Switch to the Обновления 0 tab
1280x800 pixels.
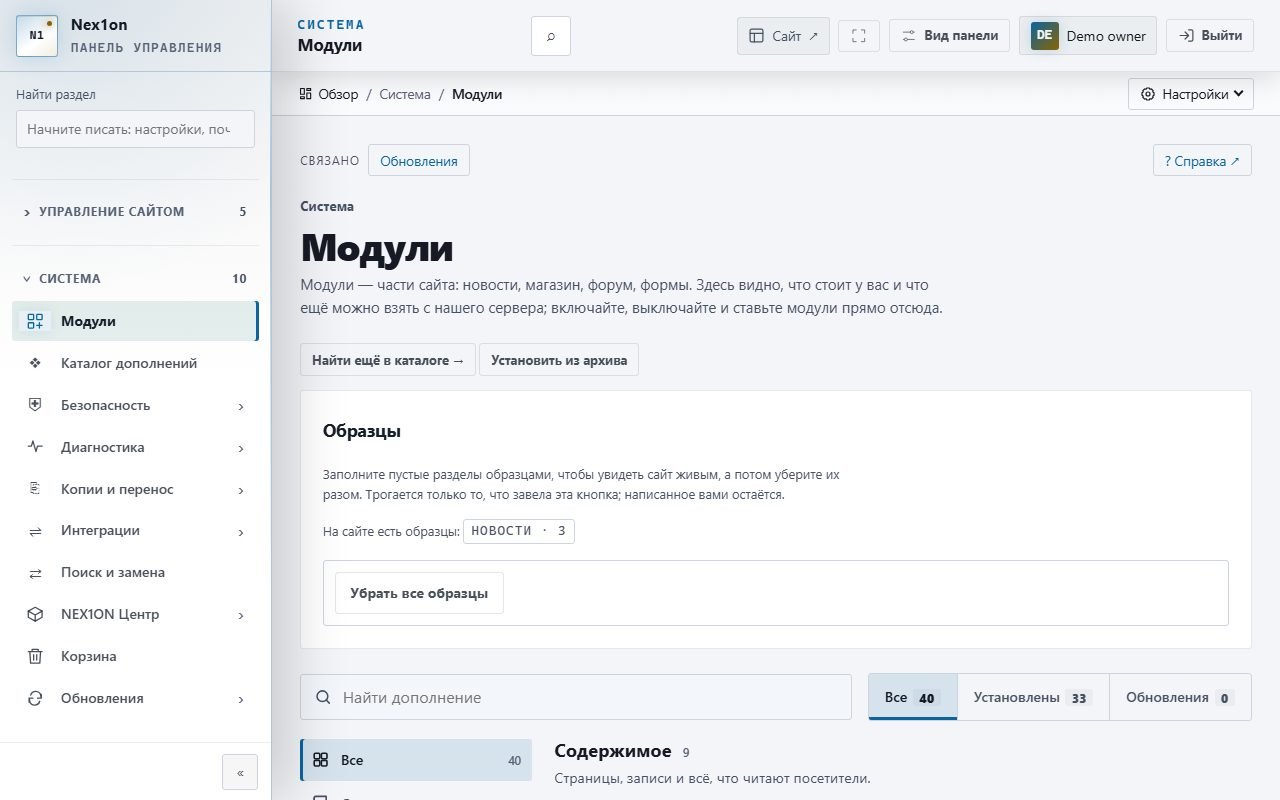1180,697
